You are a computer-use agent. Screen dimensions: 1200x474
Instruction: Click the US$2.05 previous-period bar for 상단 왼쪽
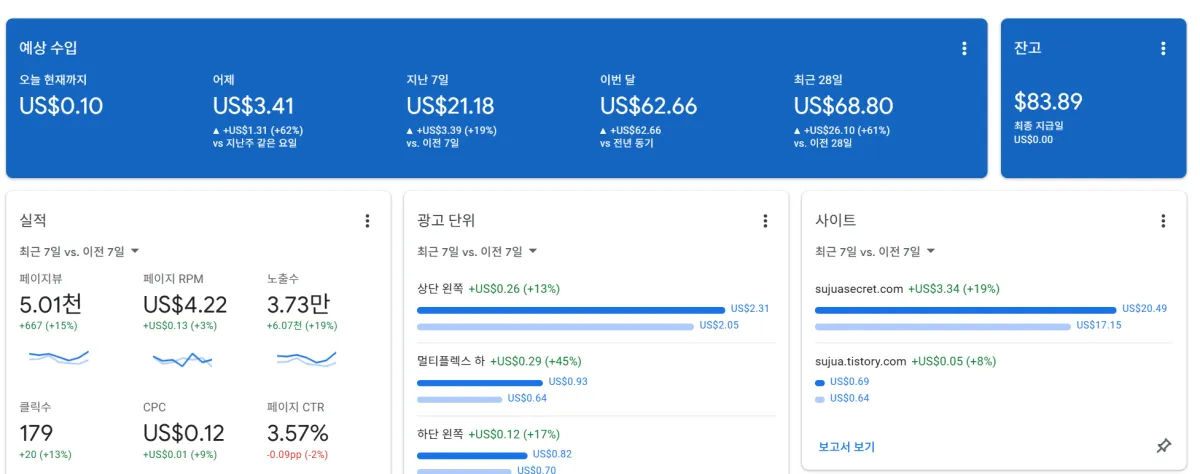tap(555, 327)
